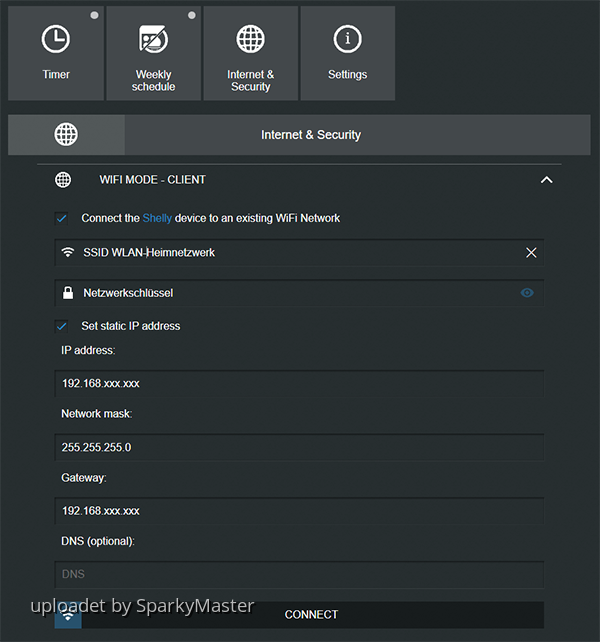Open Settings info icon tile
The height and width of the screenshot is (642, 600).
(347, 53)
